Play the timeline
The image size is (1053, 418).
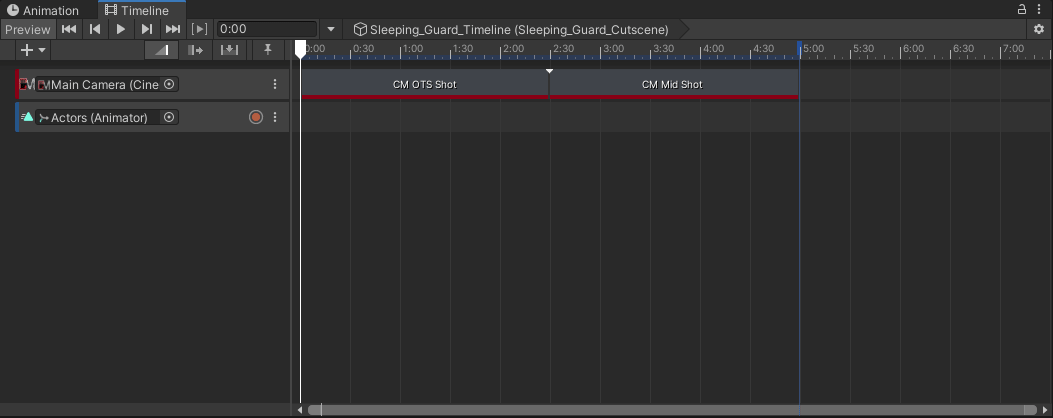(121, 29)
